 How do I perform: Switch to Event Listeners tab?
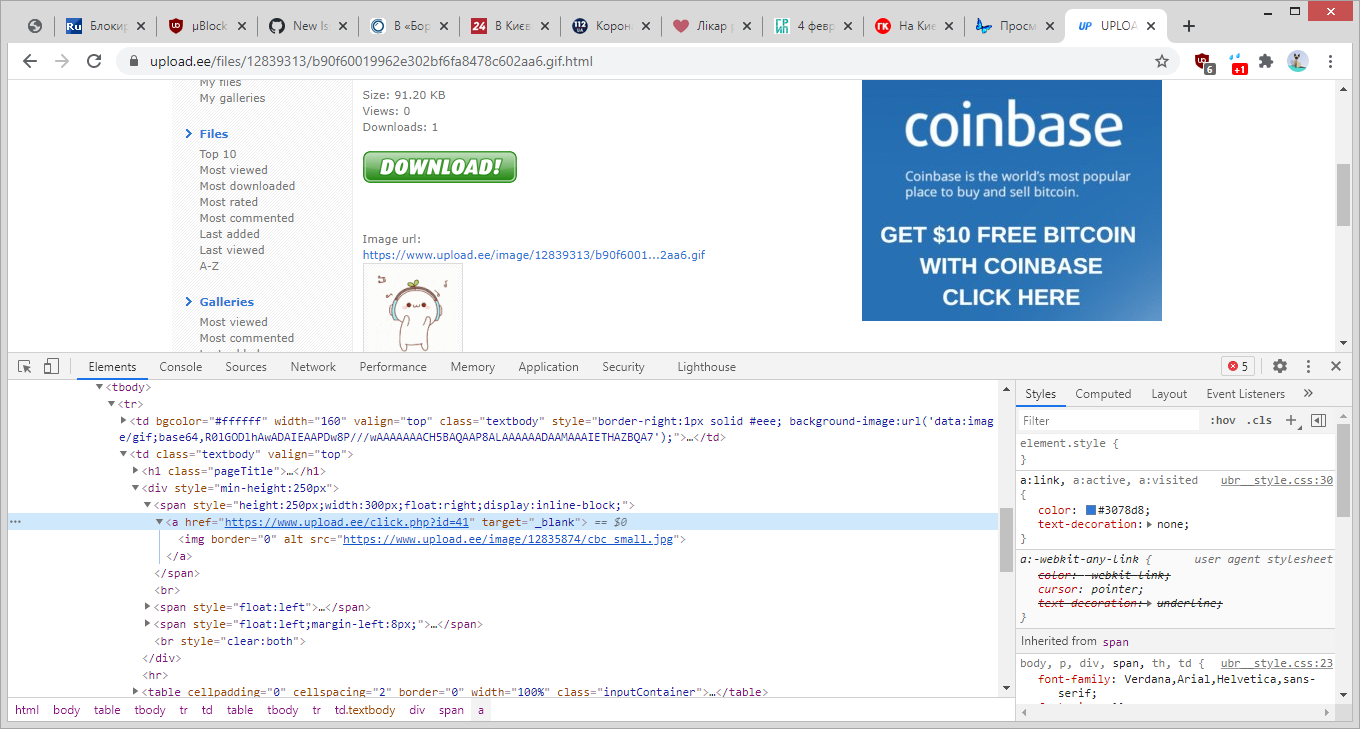pyautogui.click(x=1245, y=394)
